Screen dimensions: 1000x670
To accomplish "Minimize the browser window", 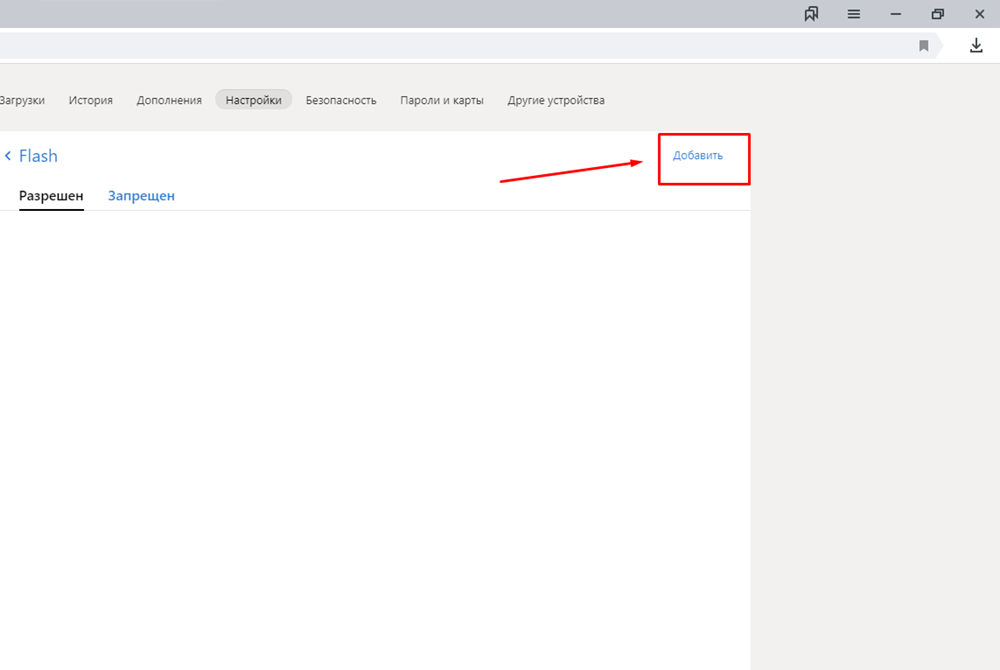I will tap(896, 14).
